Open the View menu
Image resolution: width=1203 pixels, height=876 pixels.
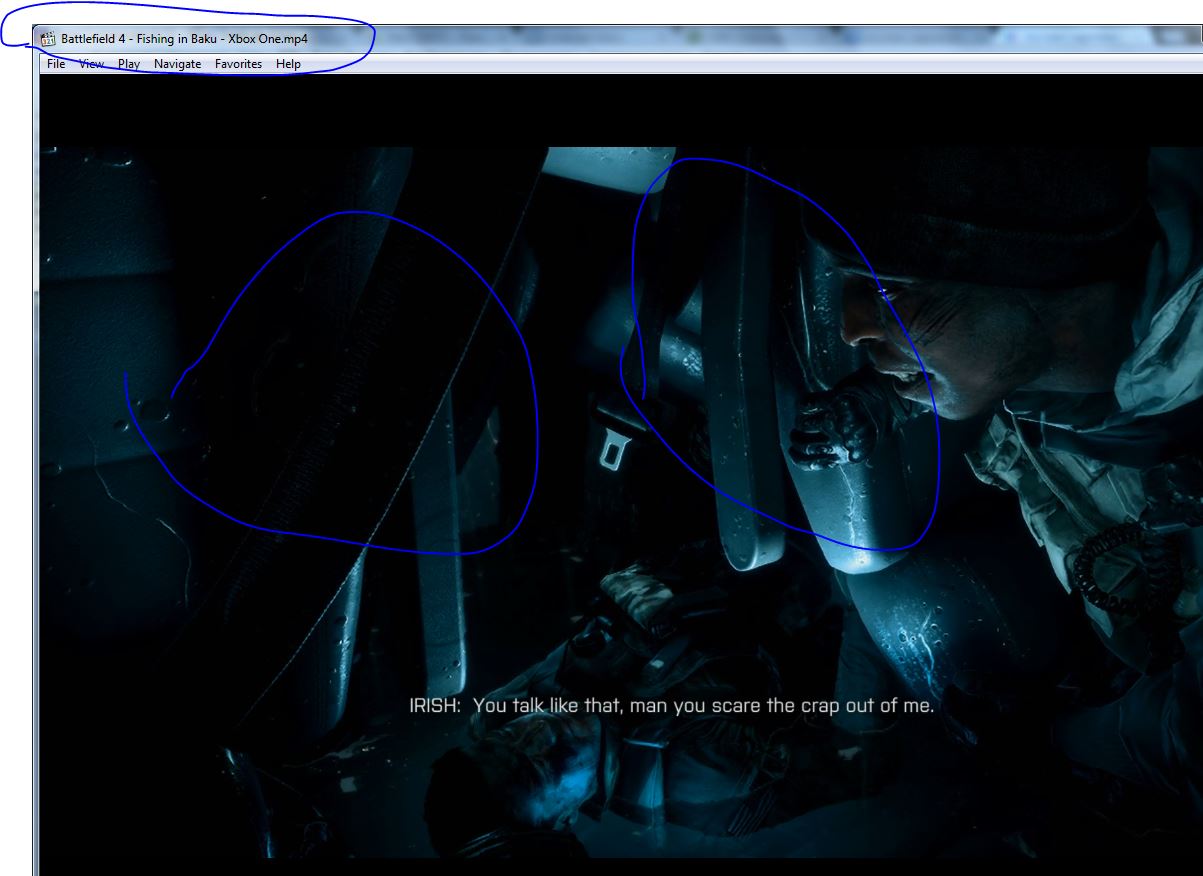[x=92, y=64]
